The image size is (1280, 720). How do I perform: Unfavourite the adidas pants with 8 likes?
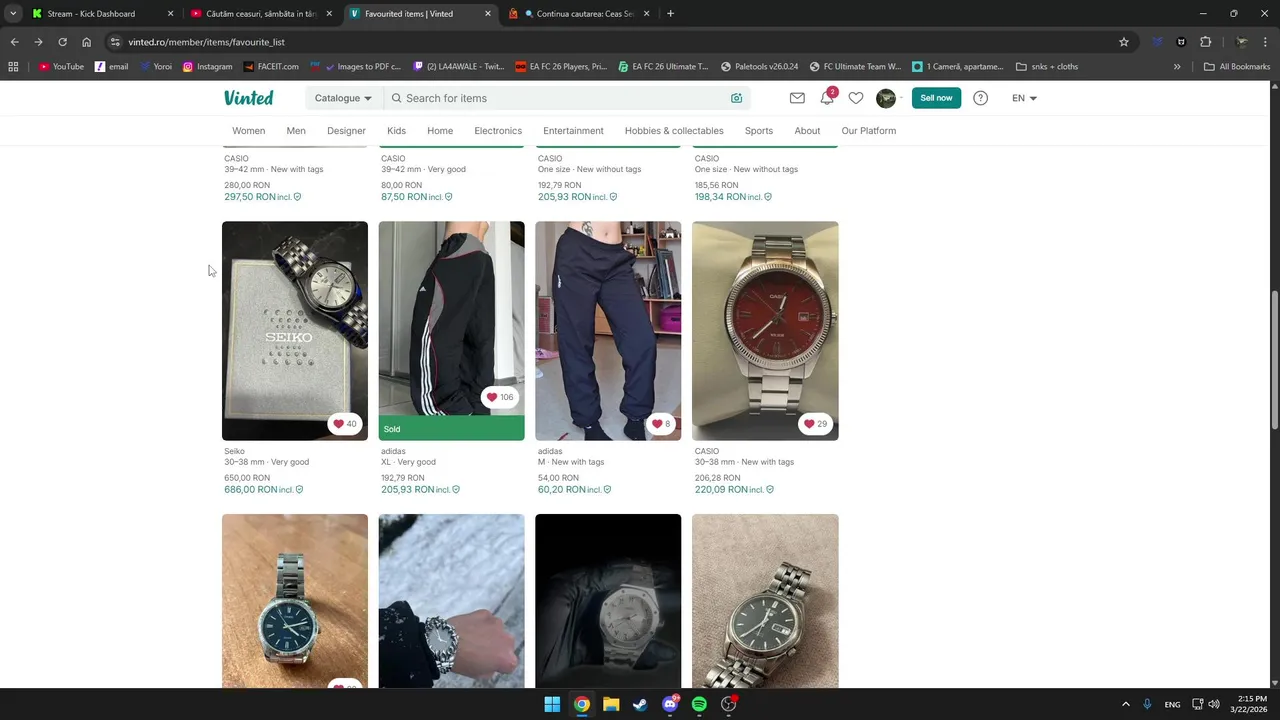click(661, 424)
